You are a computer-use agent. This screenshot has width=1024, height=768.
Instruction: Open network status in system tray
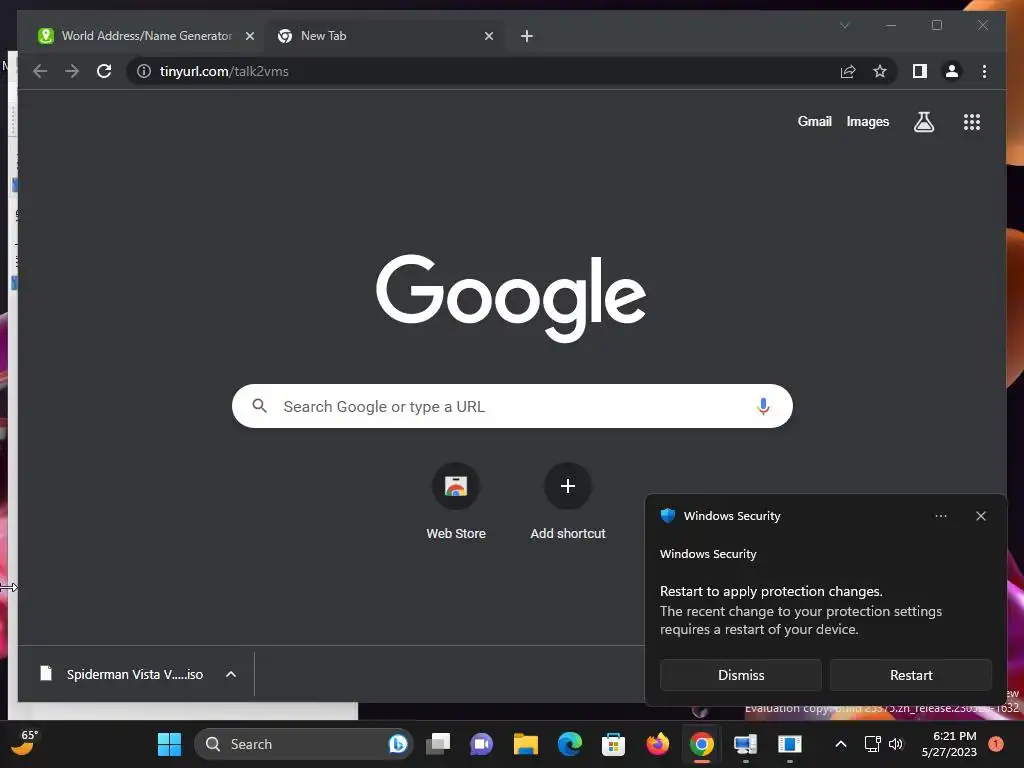872,744
